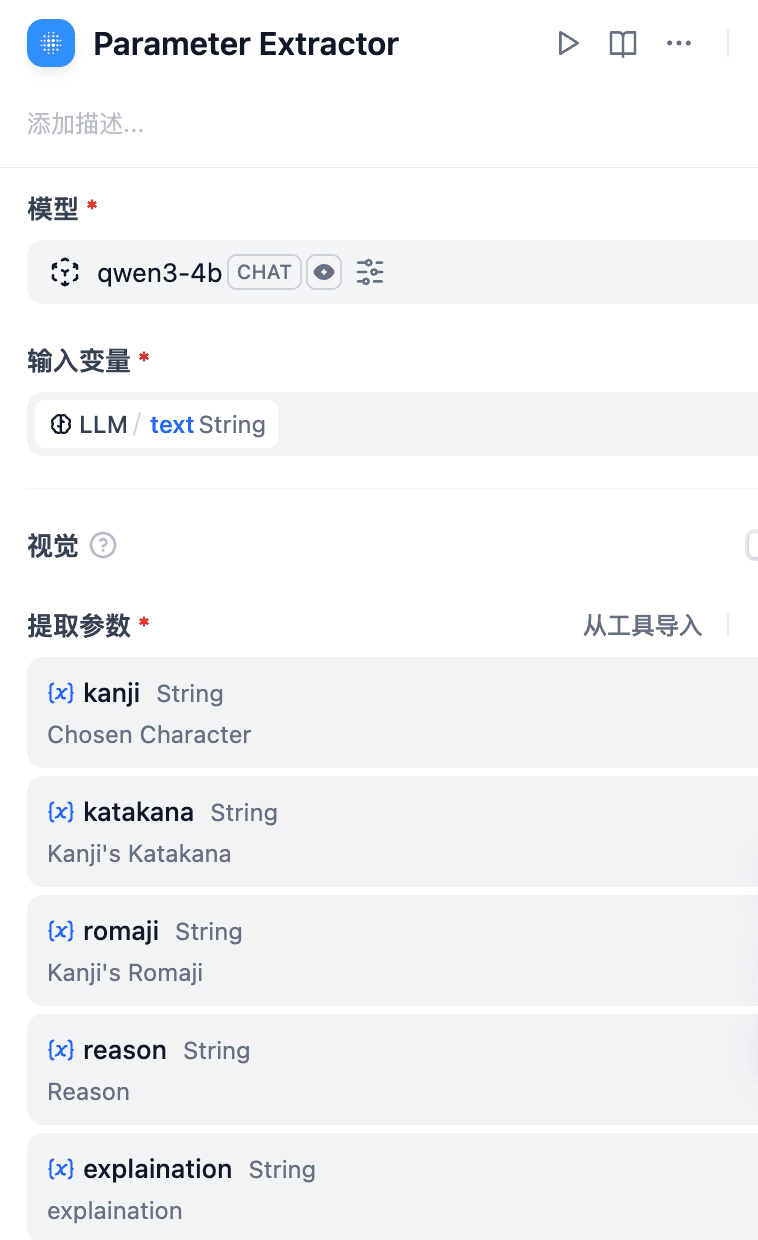
Task: Edit the reason parameter item
Action: 392,1069
